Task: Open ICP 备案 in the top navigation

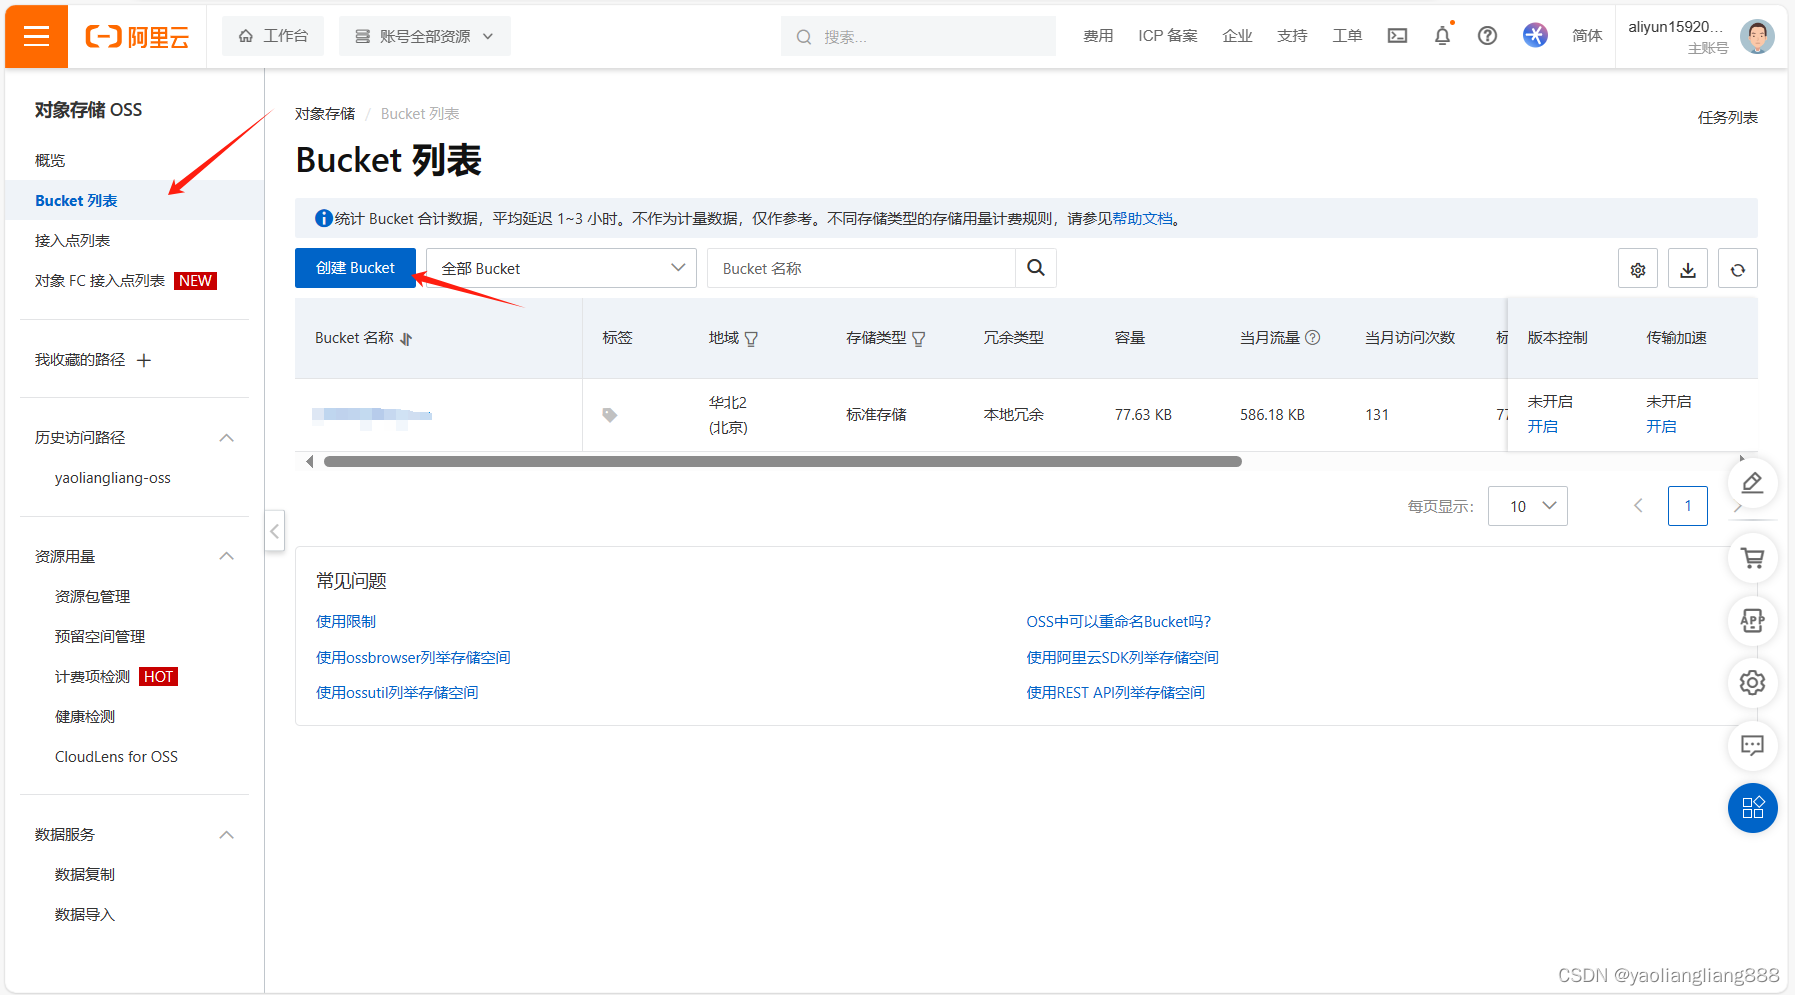Action: (x=1167, y=36)
